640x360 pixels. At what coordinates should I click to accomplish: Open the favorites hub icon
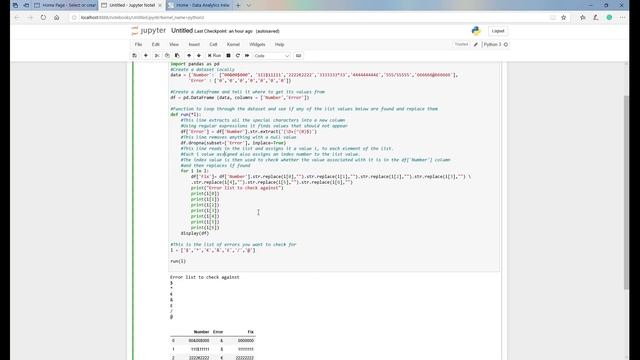click(x=583, y=18)
